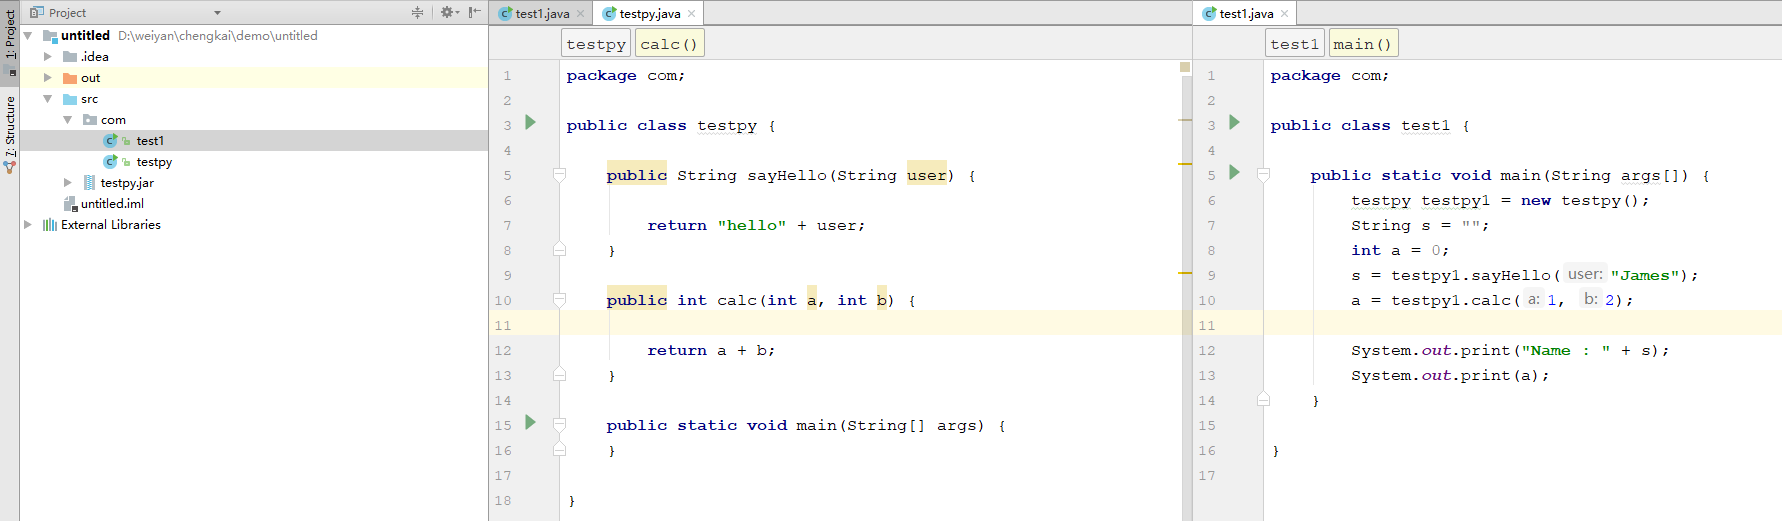Expand the out folder
This screenshot has width=1782, height=521.
47,78
